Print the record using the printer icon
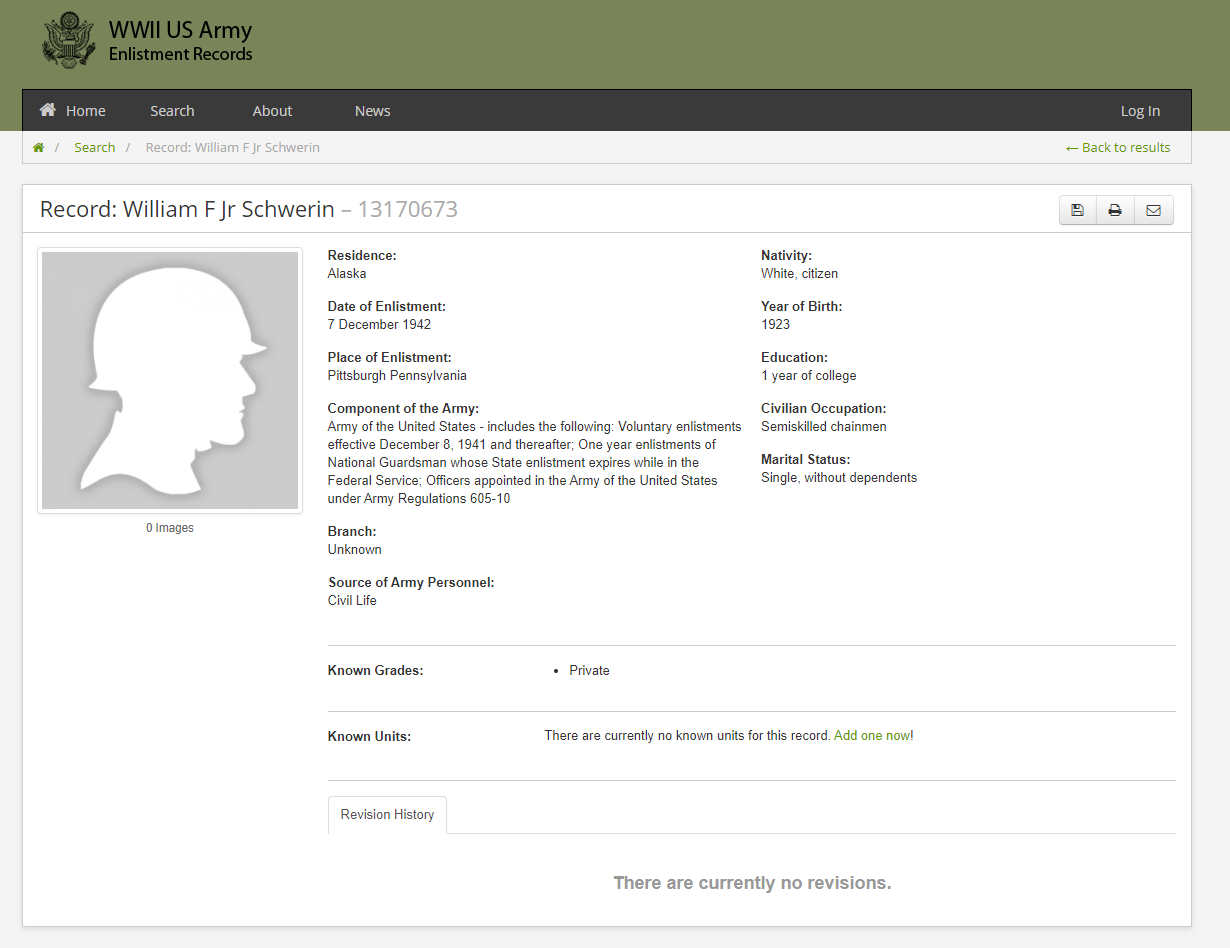 pyautogui.click(x=1115, y=210)
